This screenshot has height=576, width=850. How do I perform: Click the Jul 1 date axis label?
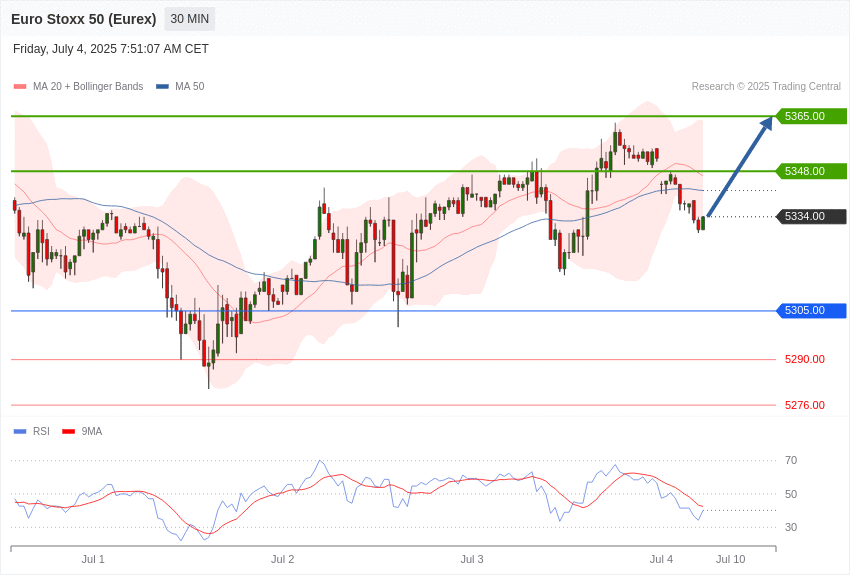click(x=93, y=559)
